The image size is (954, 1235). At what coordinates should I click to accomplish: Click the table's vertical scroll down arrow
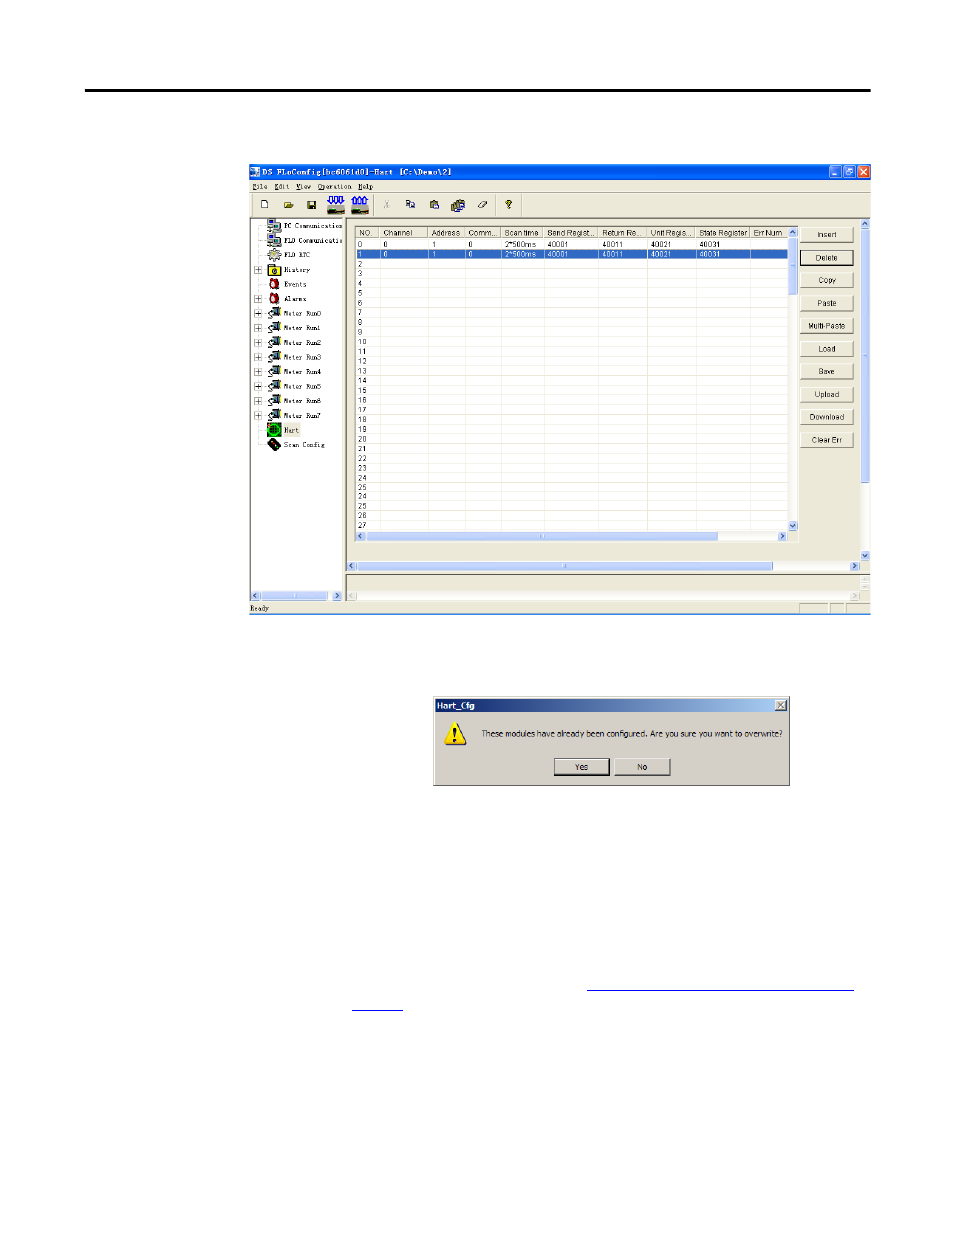(793, 526)
